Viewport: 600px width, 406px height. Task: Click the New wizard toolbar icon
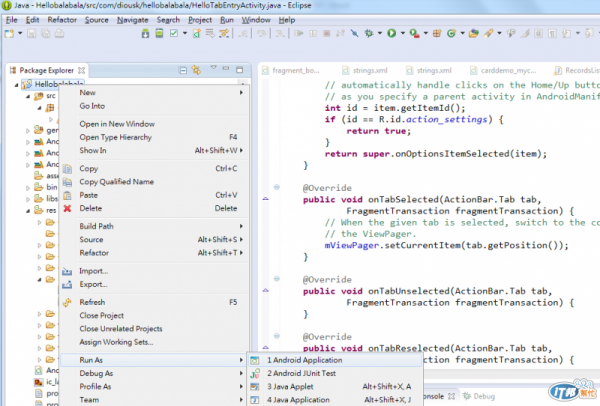coord(9,34)
